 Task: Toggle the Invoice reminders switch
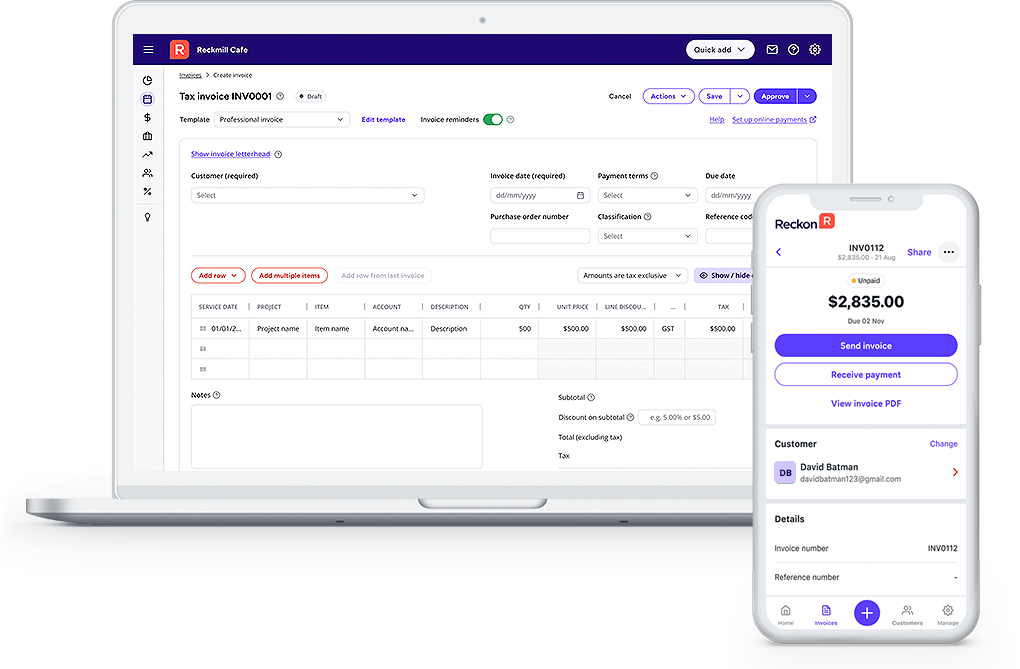(493, 120)
